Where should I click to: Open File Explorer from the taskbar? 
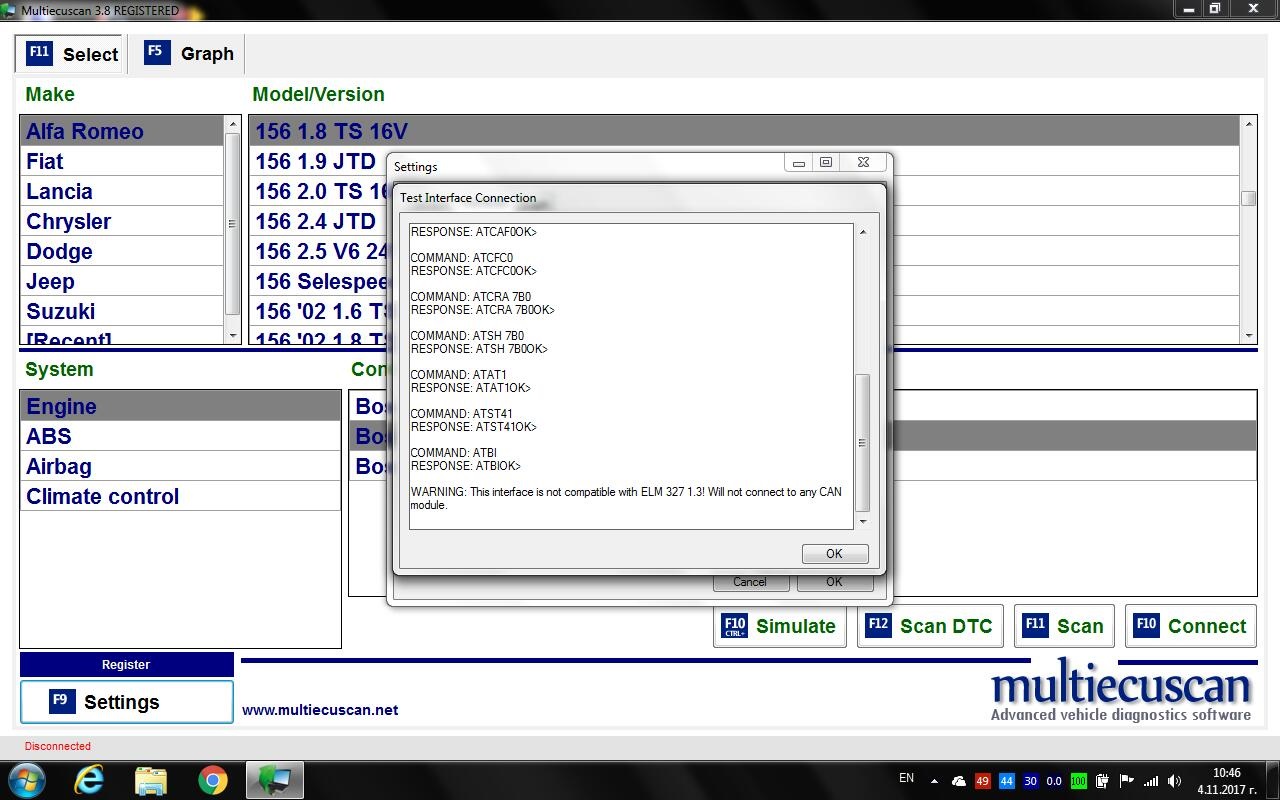pyautogui.click(x=151, y=780)
